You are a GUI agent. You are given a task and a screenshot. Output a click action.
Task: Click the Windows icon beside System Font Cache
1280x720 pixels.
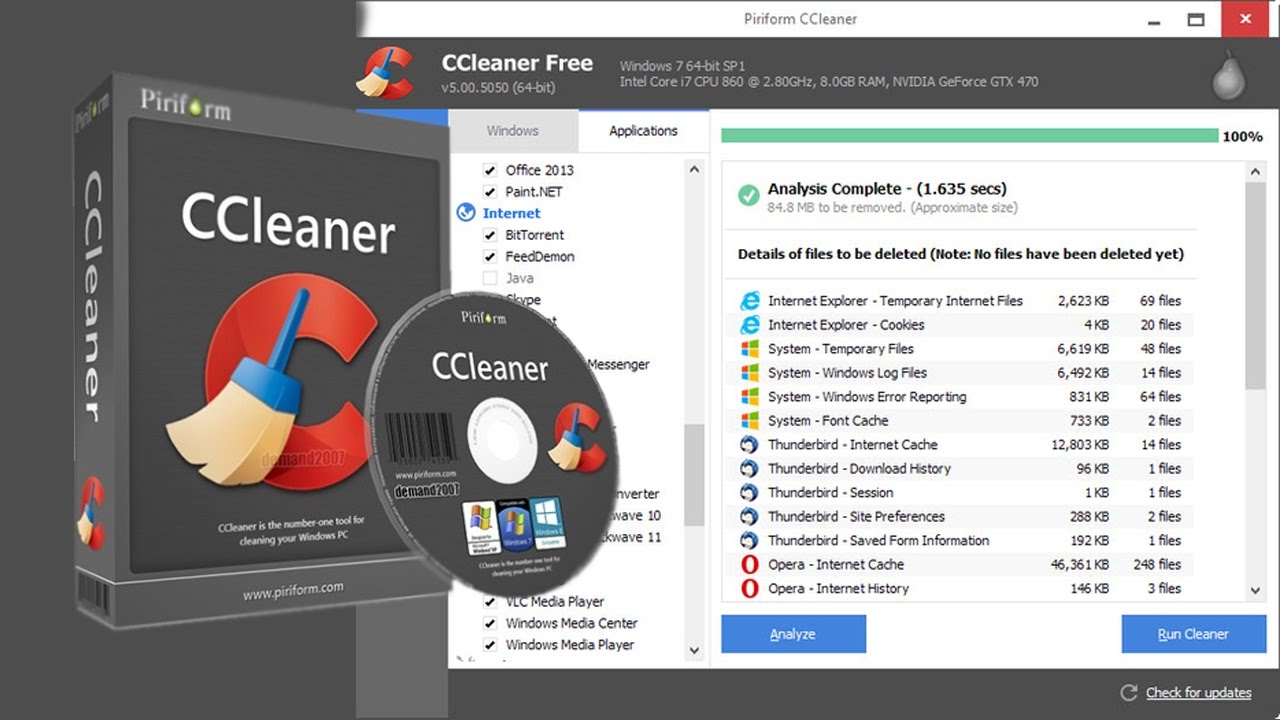[x=749, y=421]
